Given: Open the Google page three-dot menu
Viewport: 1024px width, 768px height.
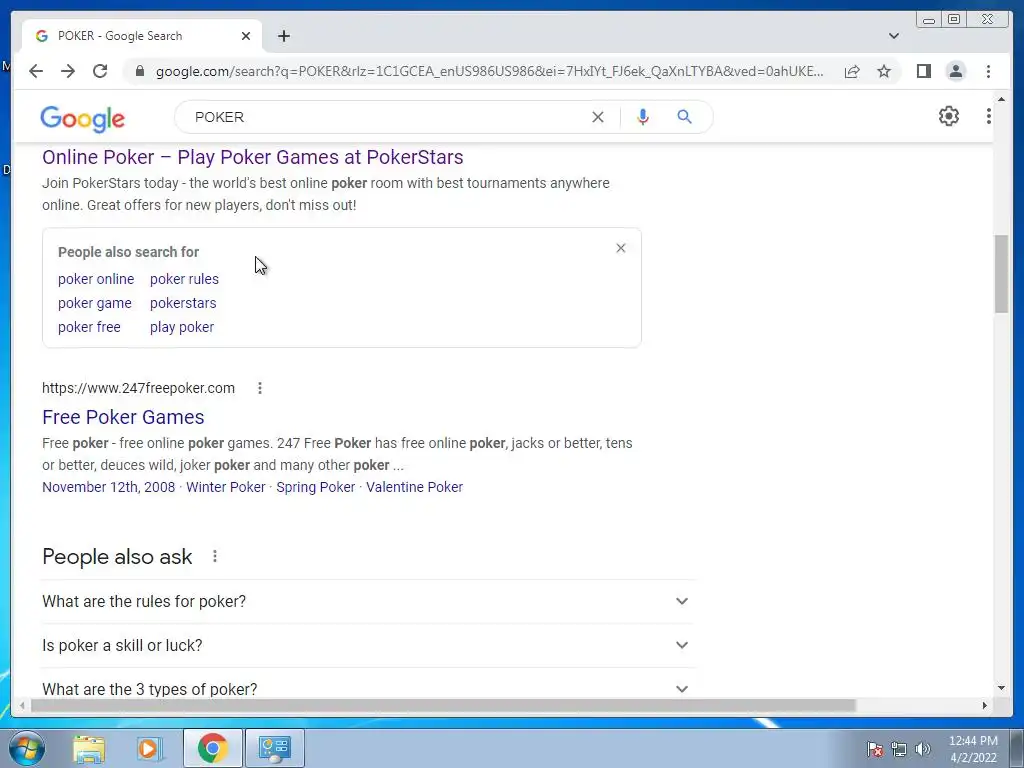Looking at the screenshot, I should point(989,116).
